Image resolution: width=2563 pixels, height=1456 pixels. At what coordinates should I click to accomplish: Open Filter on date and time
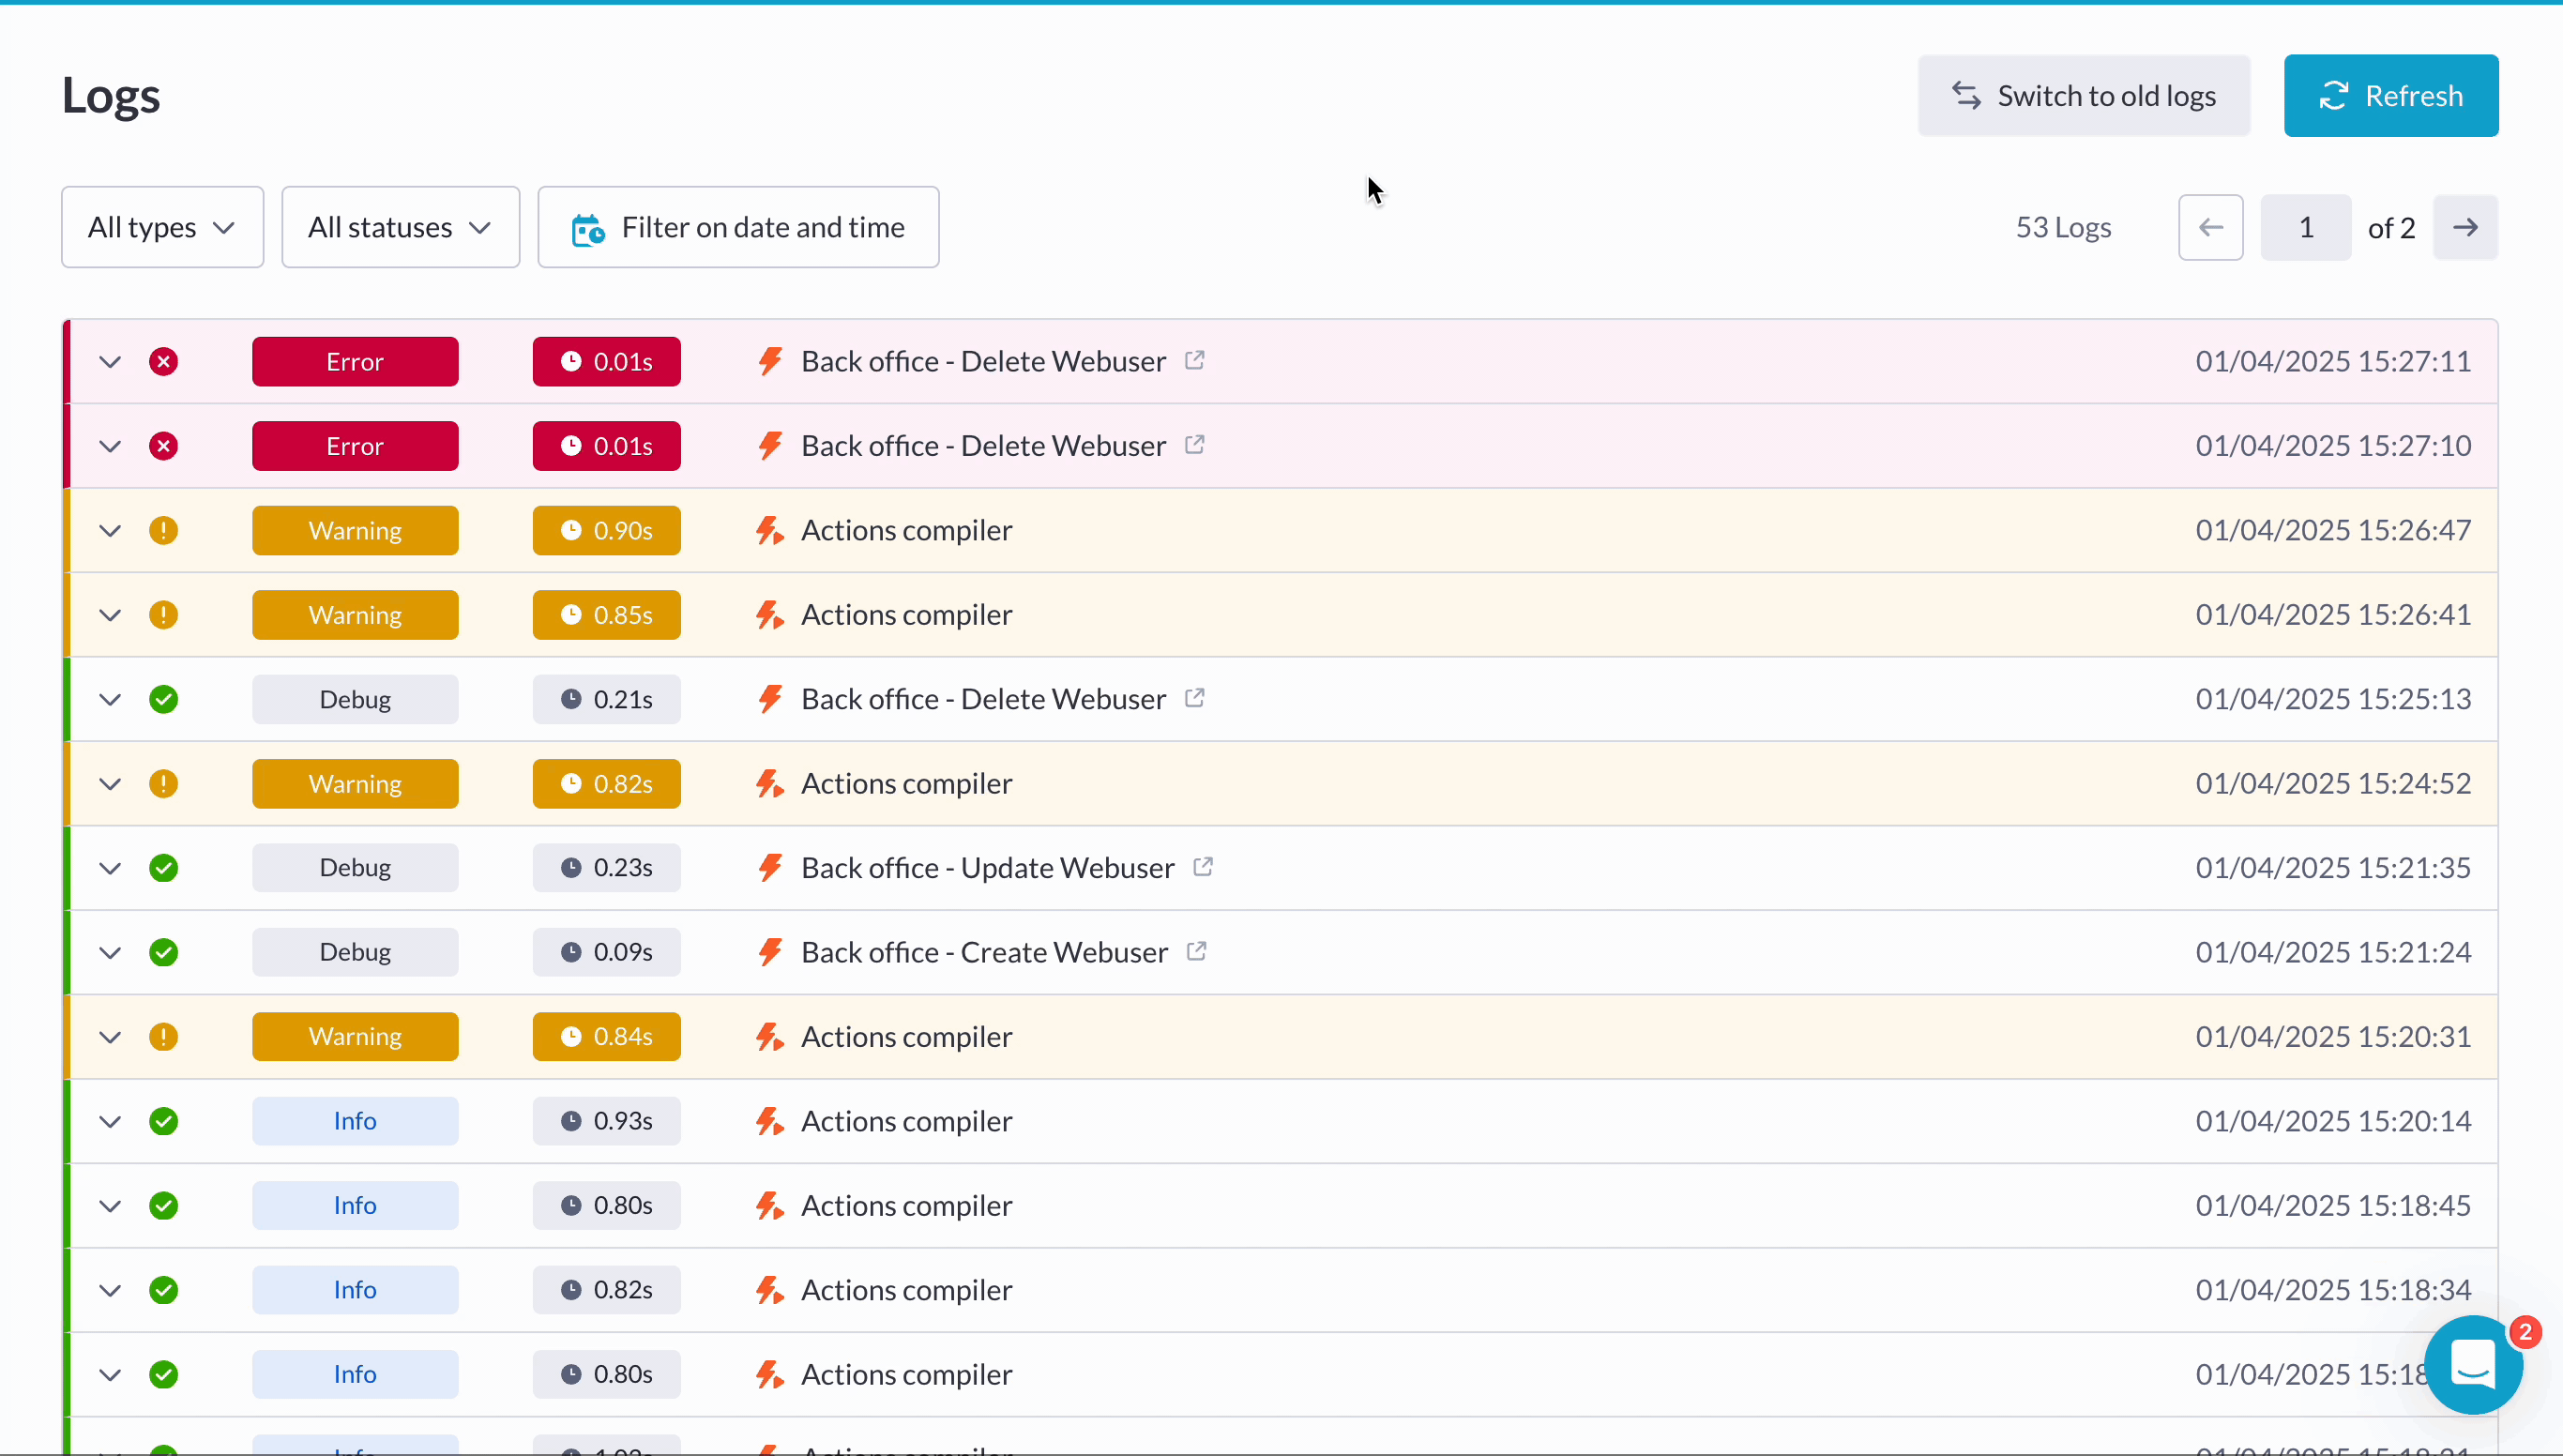click(738, 227)
